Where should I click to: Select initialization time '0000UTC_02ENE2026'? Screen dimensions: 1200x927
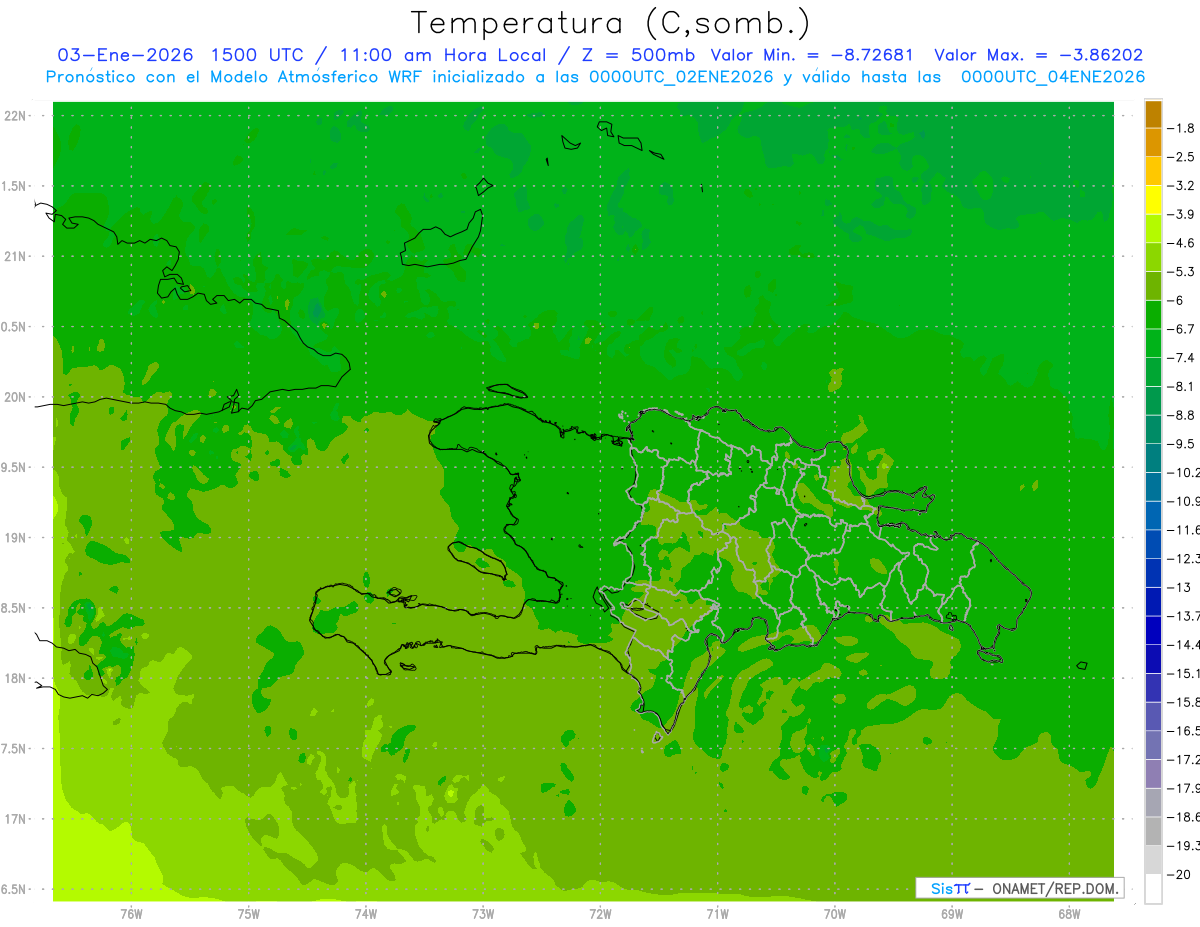tap(681, 77)
